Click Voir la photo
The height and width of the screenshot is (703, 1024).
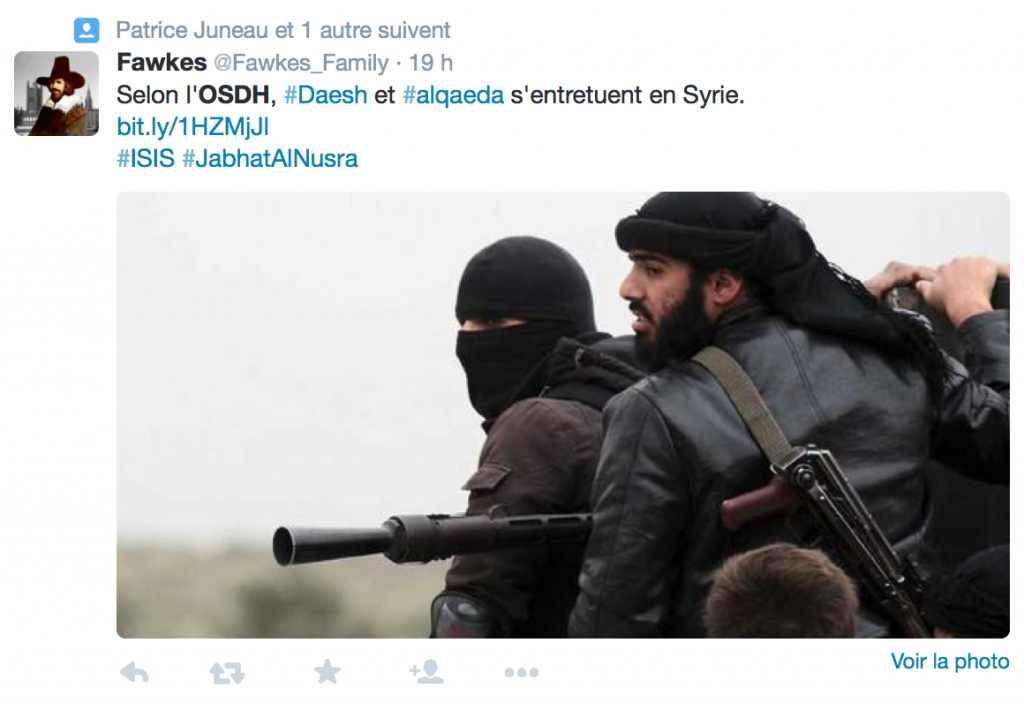point(950,661)
